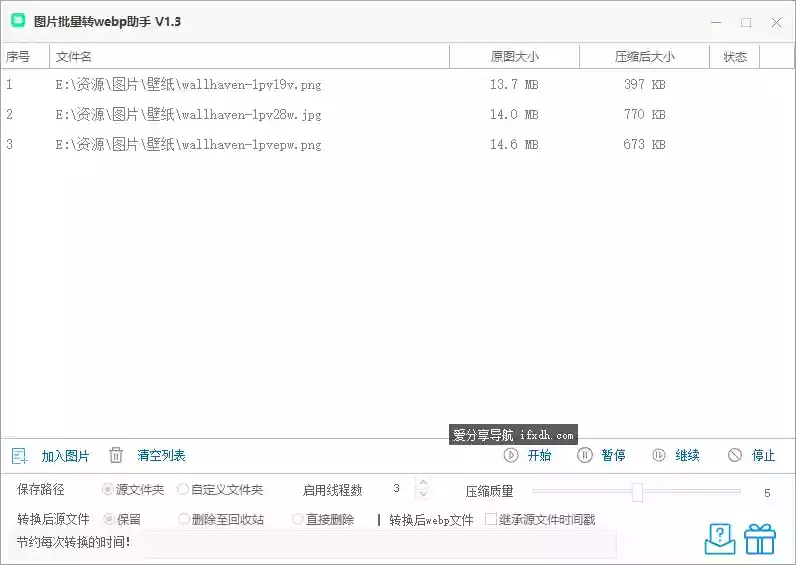Close the webp helper window

pos(776,22)
